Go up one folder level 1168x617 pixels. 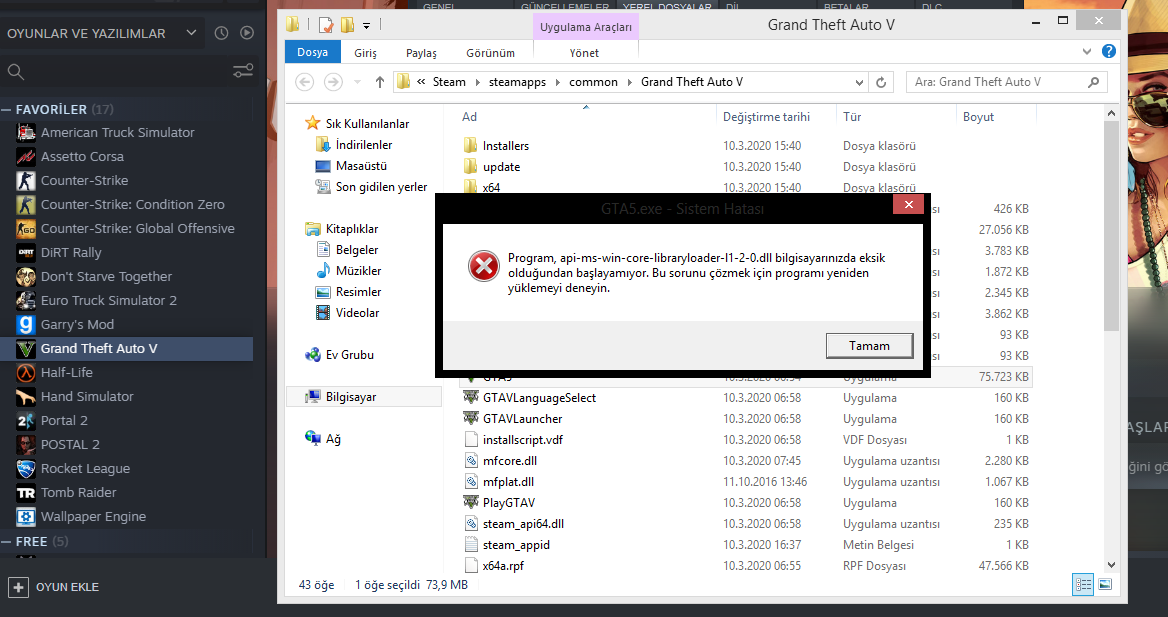(x=380, y=82)
